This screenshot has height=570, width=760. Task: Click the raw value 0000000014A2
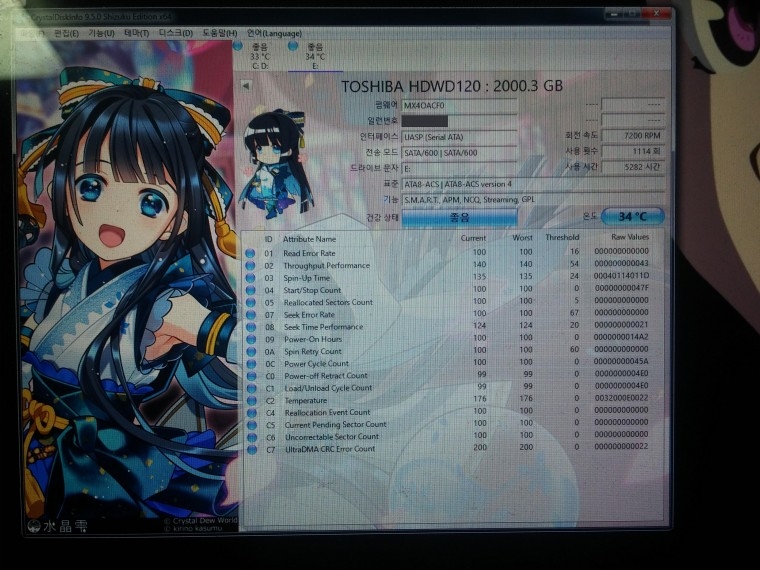pos(621,337)
